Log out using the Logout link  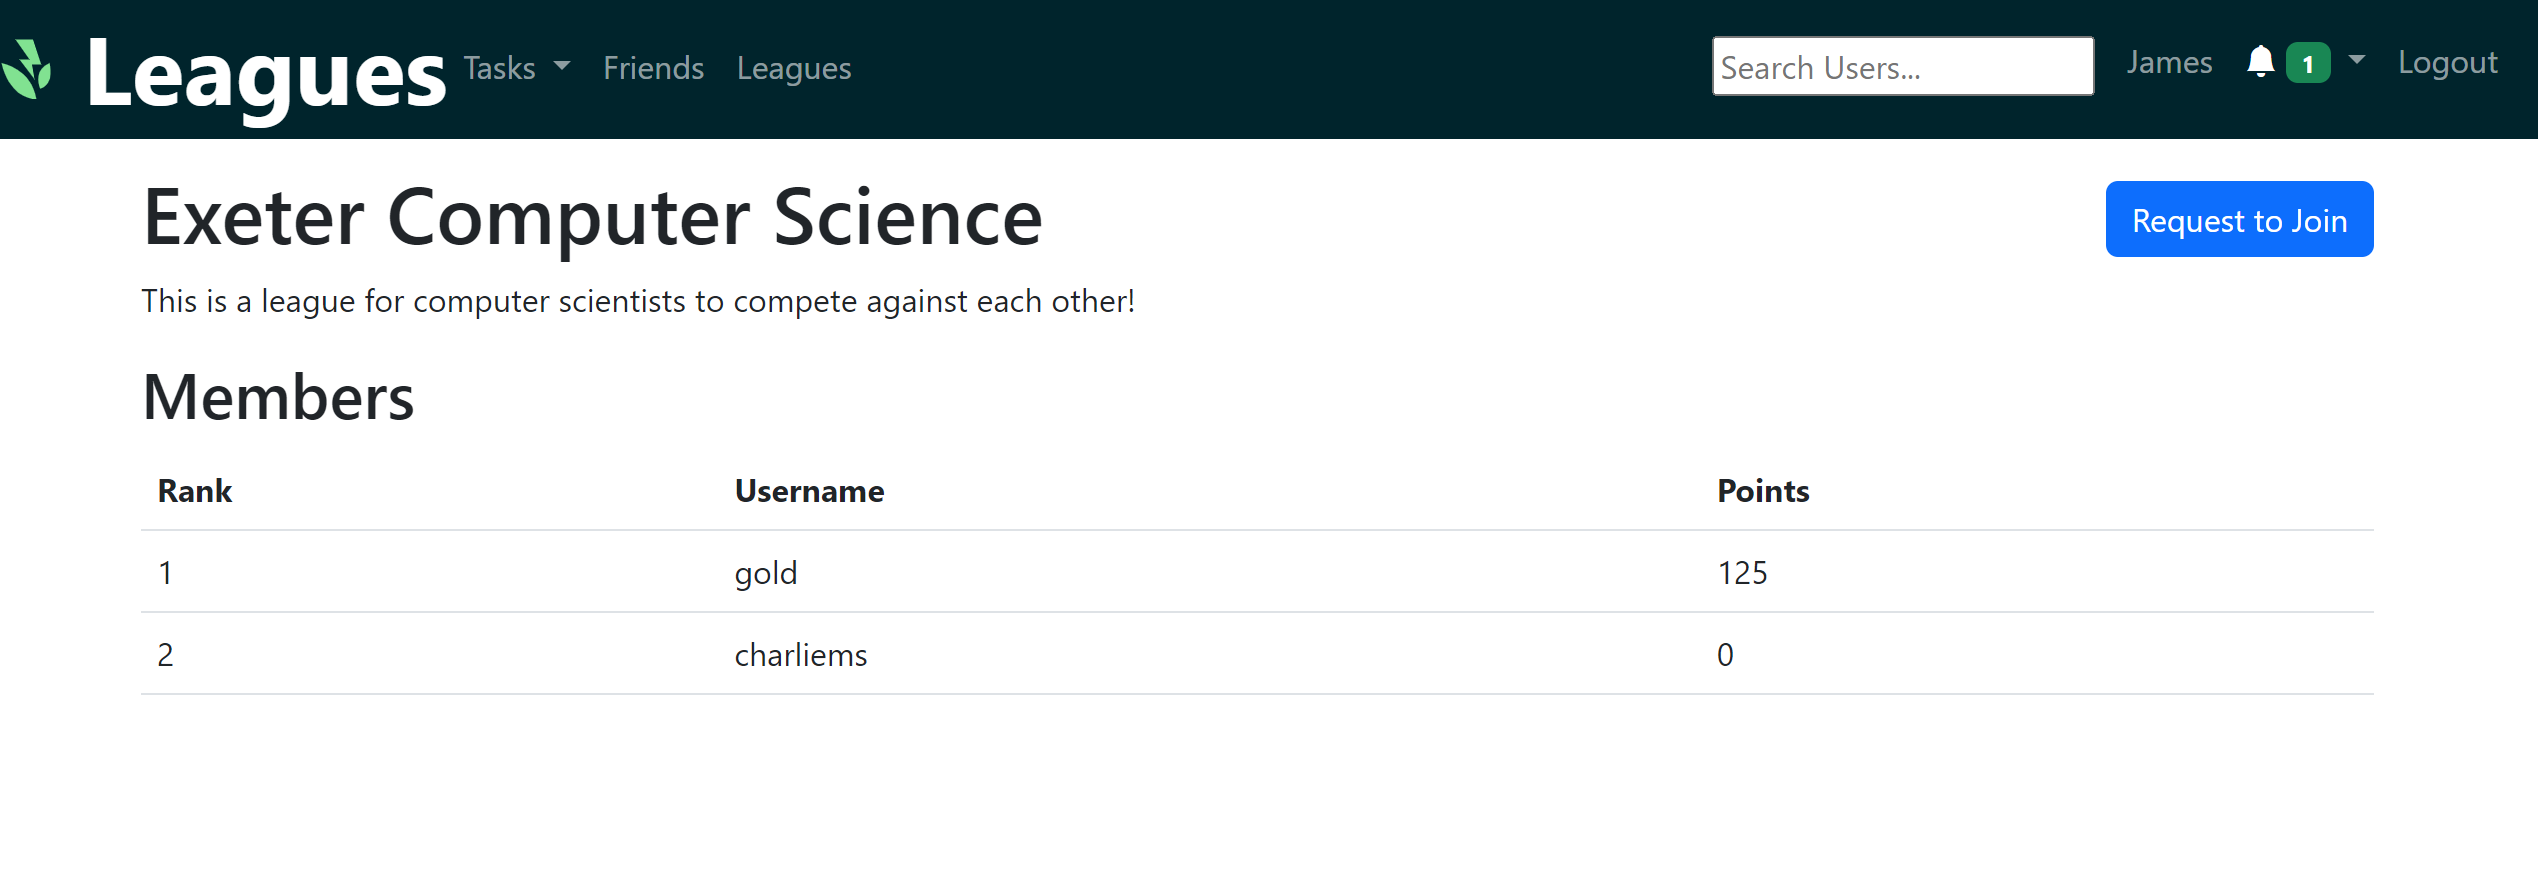[x=2447, y=63]
